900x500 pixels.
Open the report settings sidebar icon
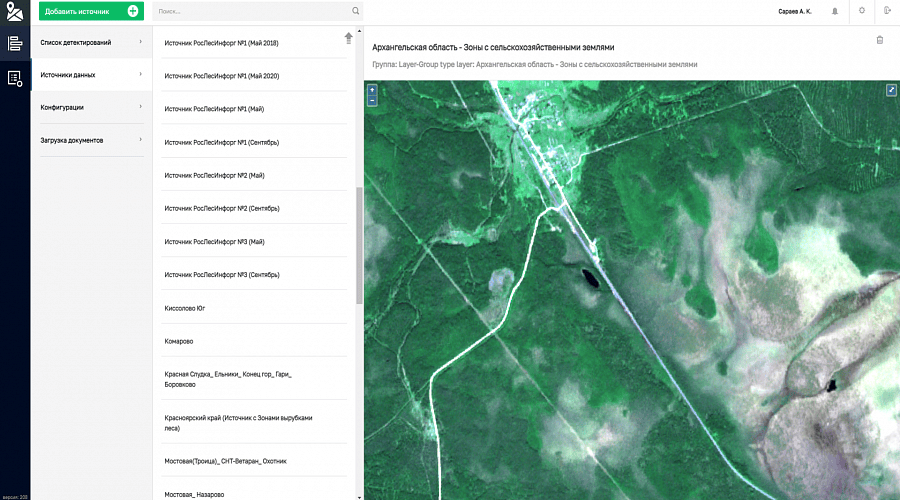coord(14,78)
